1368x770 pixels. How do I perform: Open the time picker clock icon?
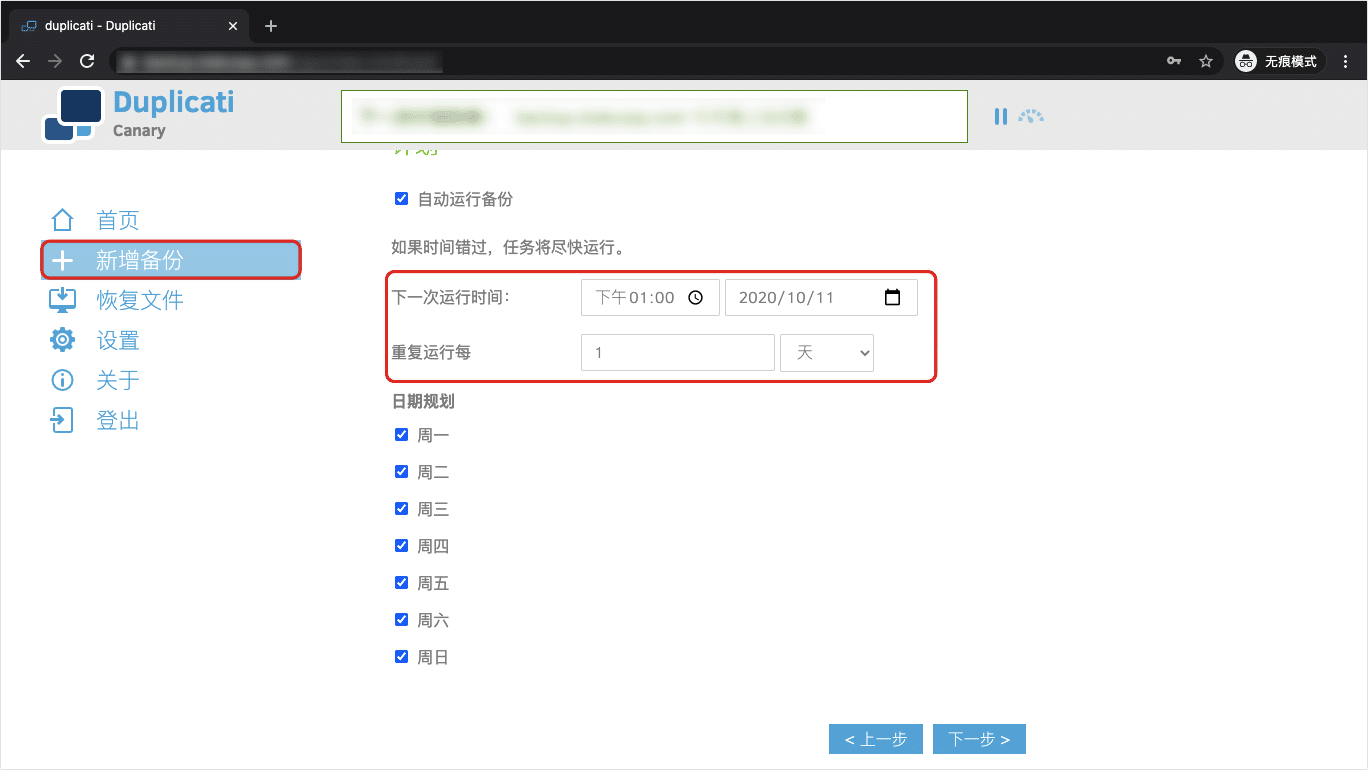click(696, 298)
